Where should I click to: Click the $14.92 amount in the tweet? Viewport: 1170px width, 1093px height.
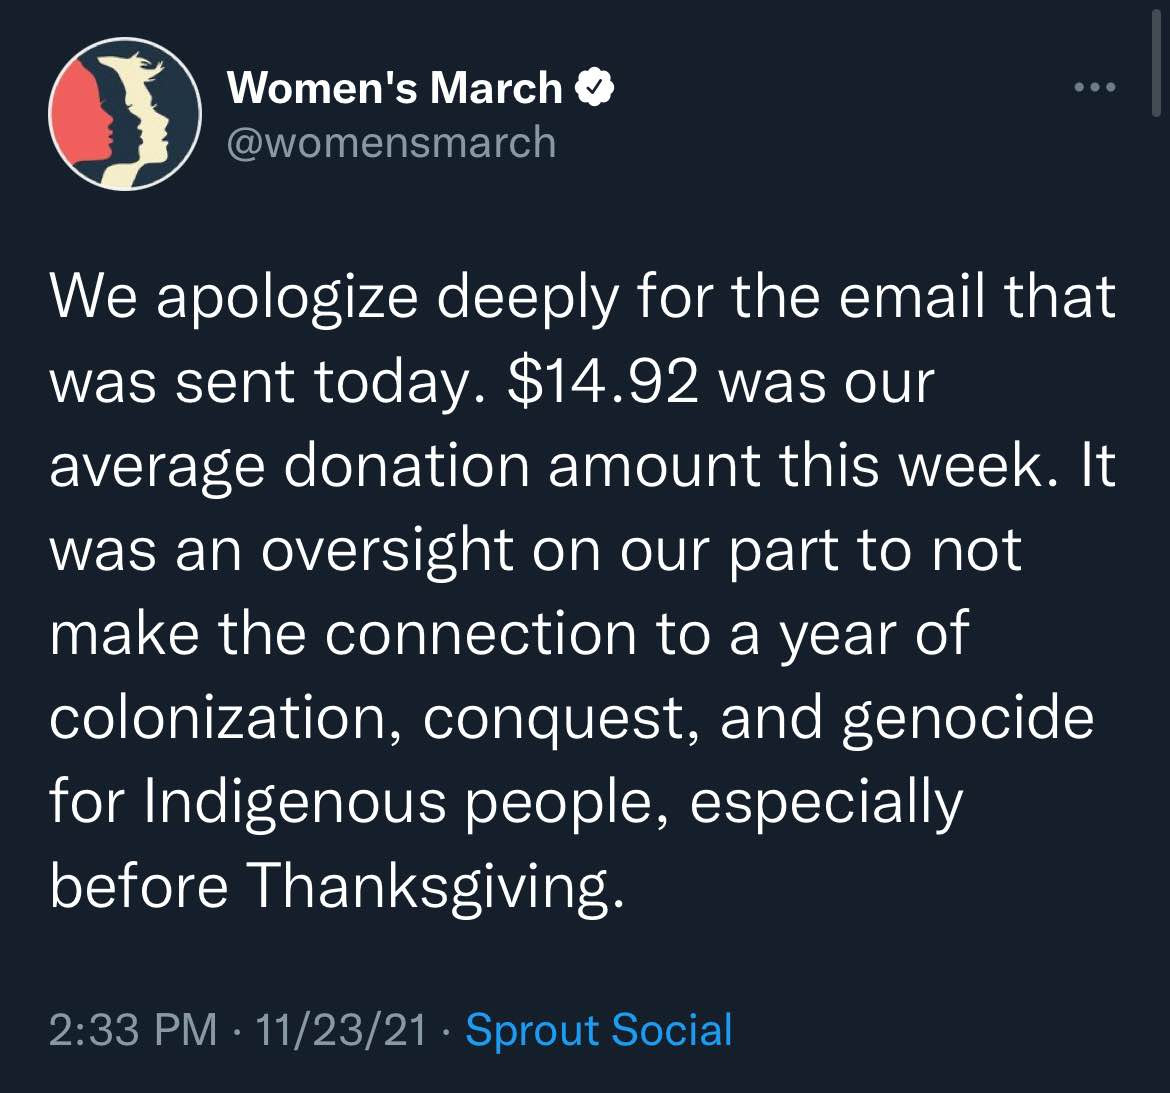602,383
